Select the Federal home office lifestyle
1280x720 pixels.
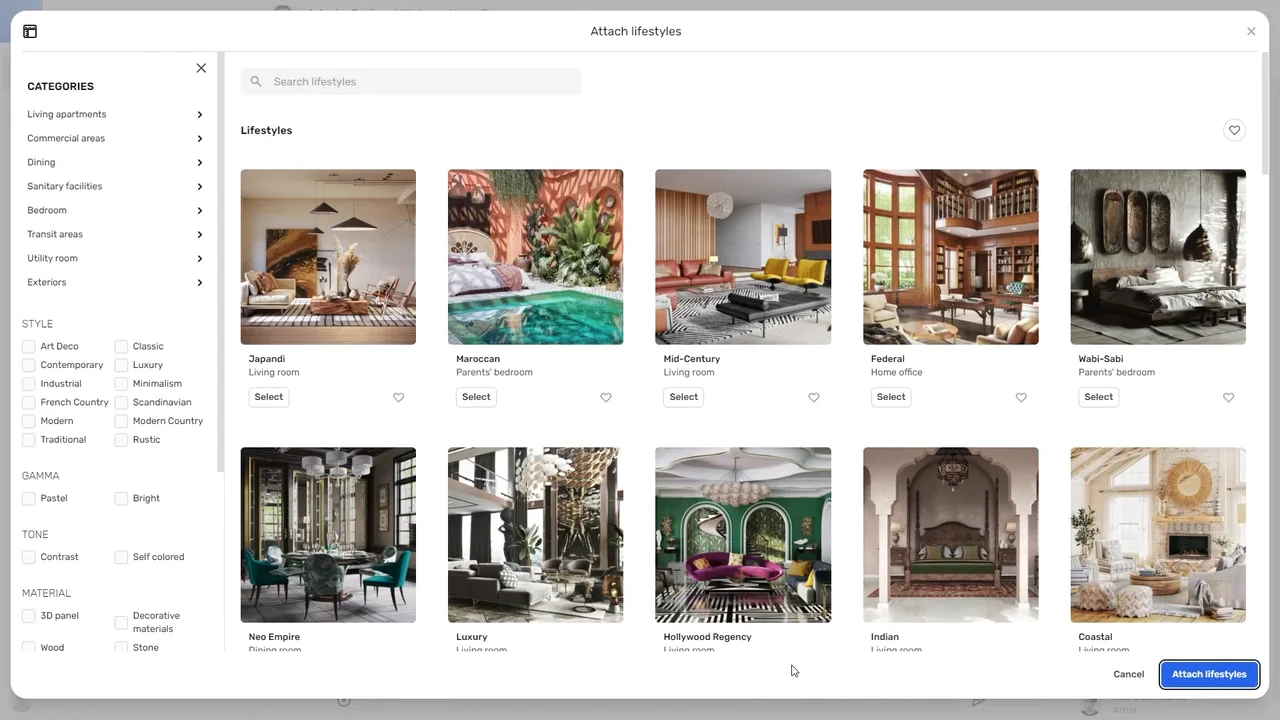pos(891,397)
